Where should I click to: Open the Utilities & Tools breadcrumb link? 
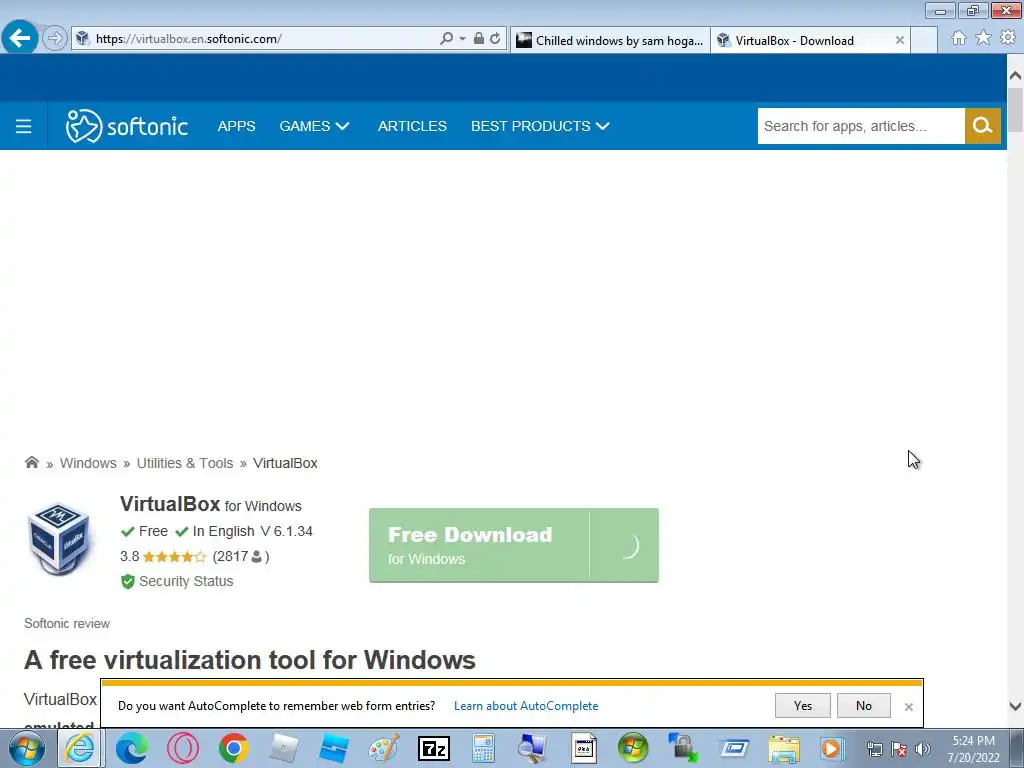pyautogui.click(x=185, y=463)
